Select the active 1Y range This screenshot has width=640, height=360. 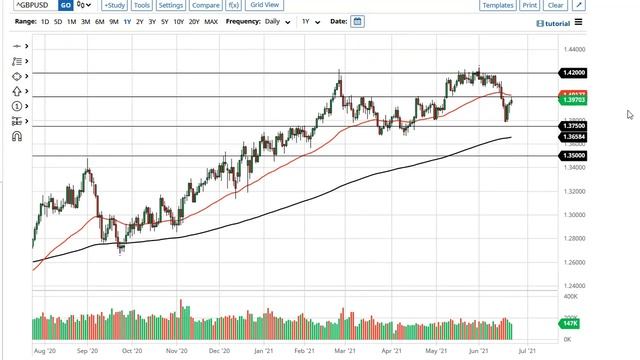127,22
